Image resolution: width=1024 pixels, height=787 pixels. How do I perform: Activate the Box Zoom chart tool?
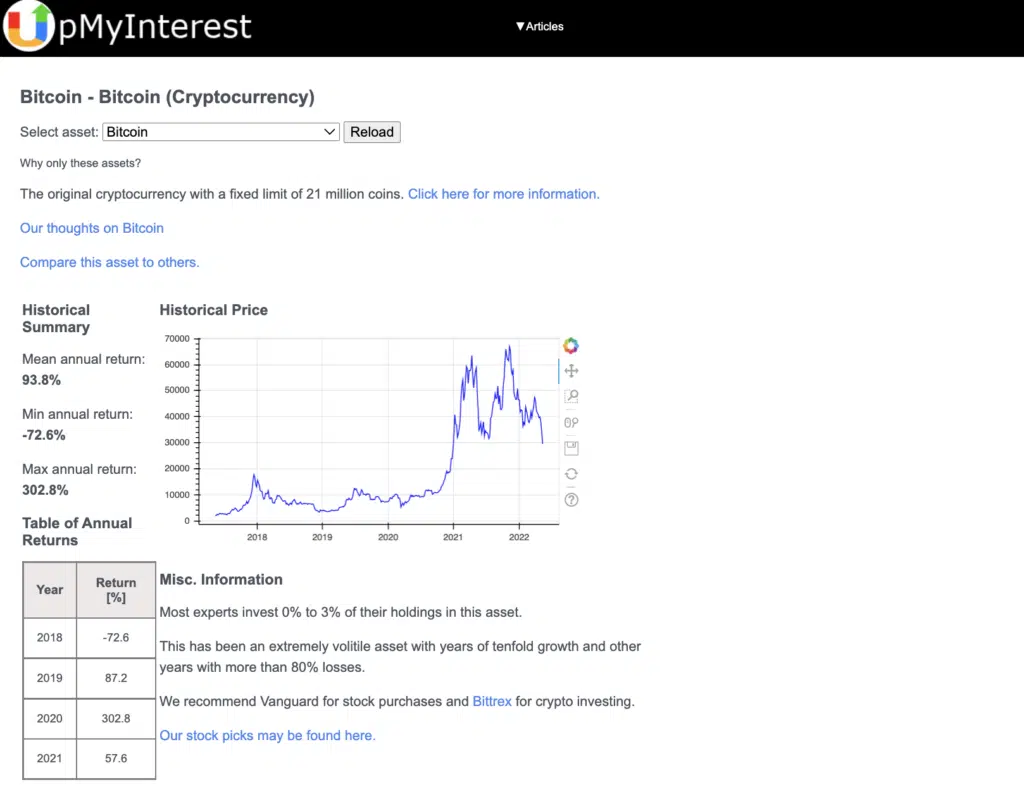(x=571, y=397)
